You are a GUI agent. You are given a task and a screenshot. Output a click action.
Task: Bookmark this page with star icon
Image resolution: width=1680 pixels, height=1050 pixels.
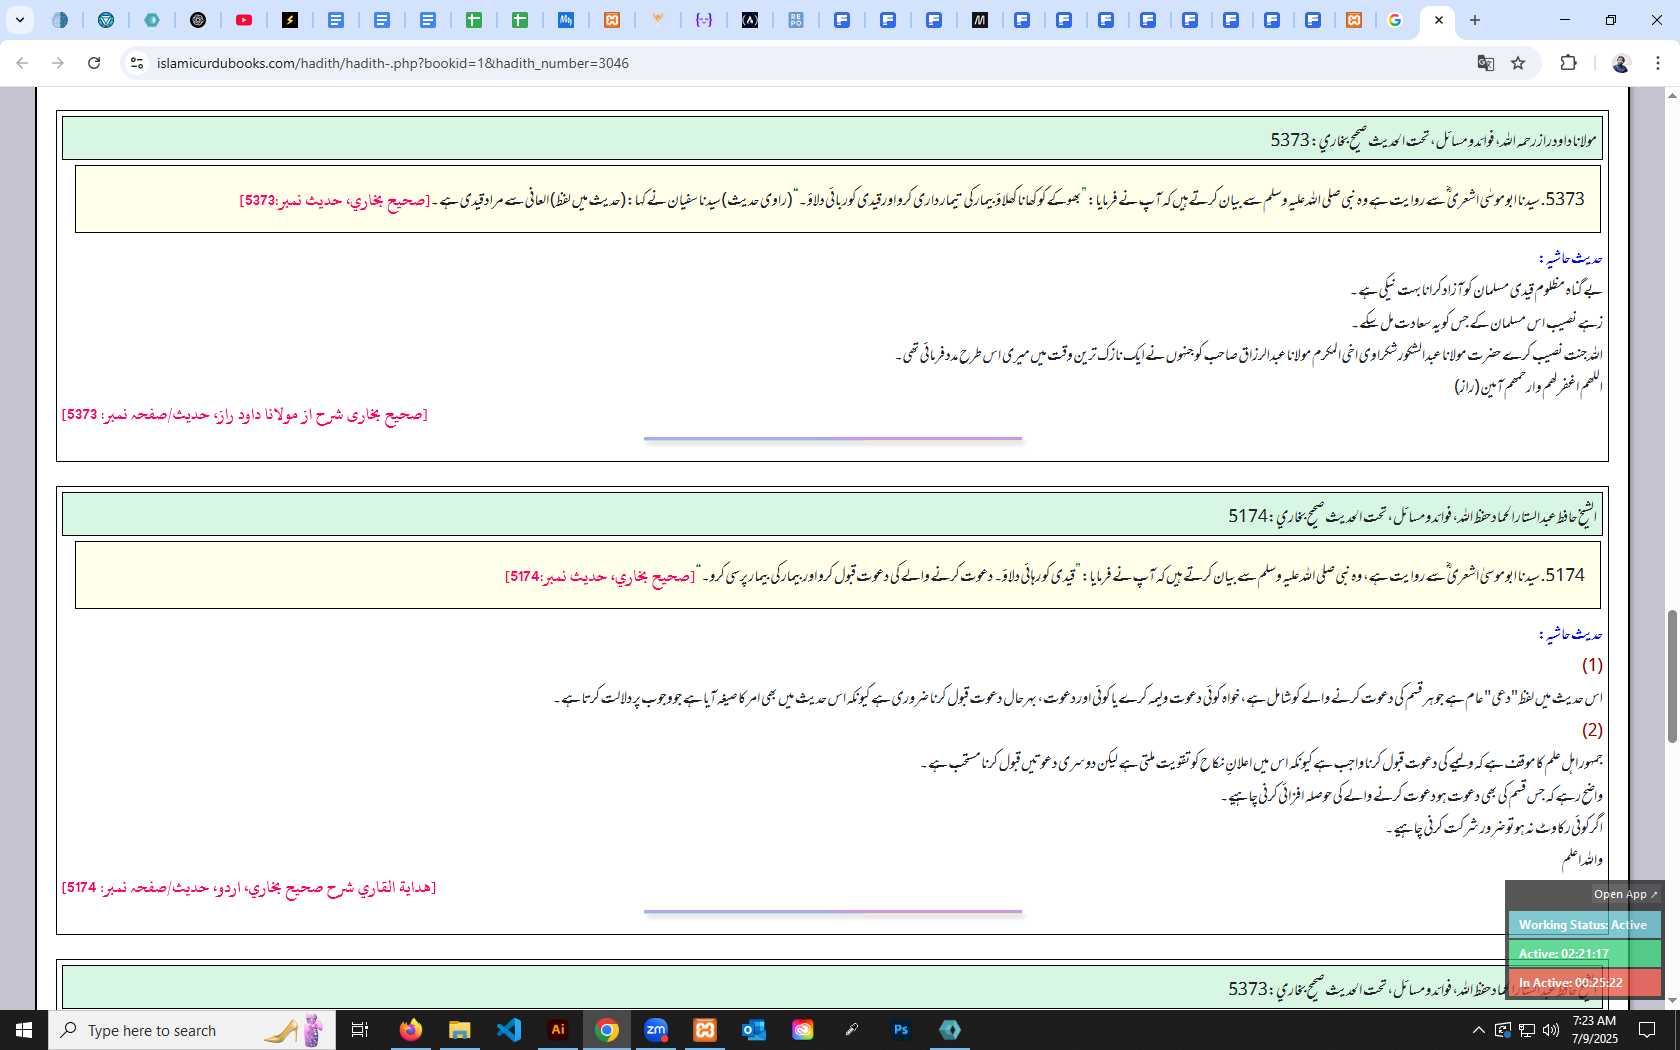(x=1518, y=63)
